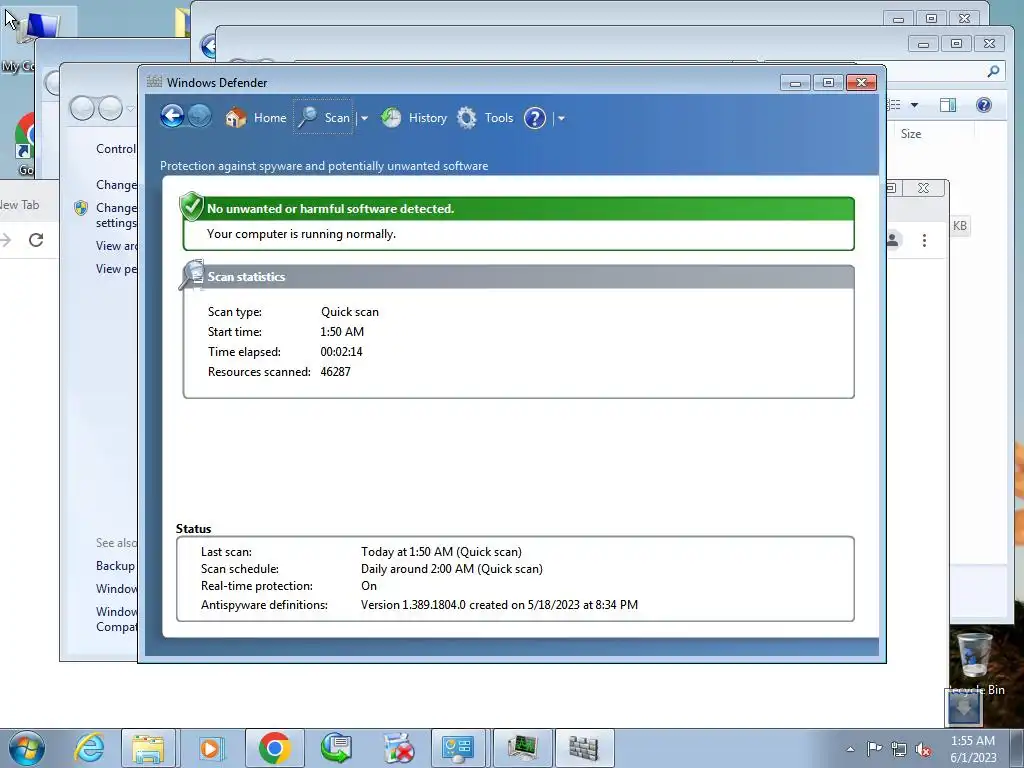Select the 'Today at 1:50 AM (Quick scan)' text
The width and height of the screenshot is (1024, 768).
tap(441, 552)
